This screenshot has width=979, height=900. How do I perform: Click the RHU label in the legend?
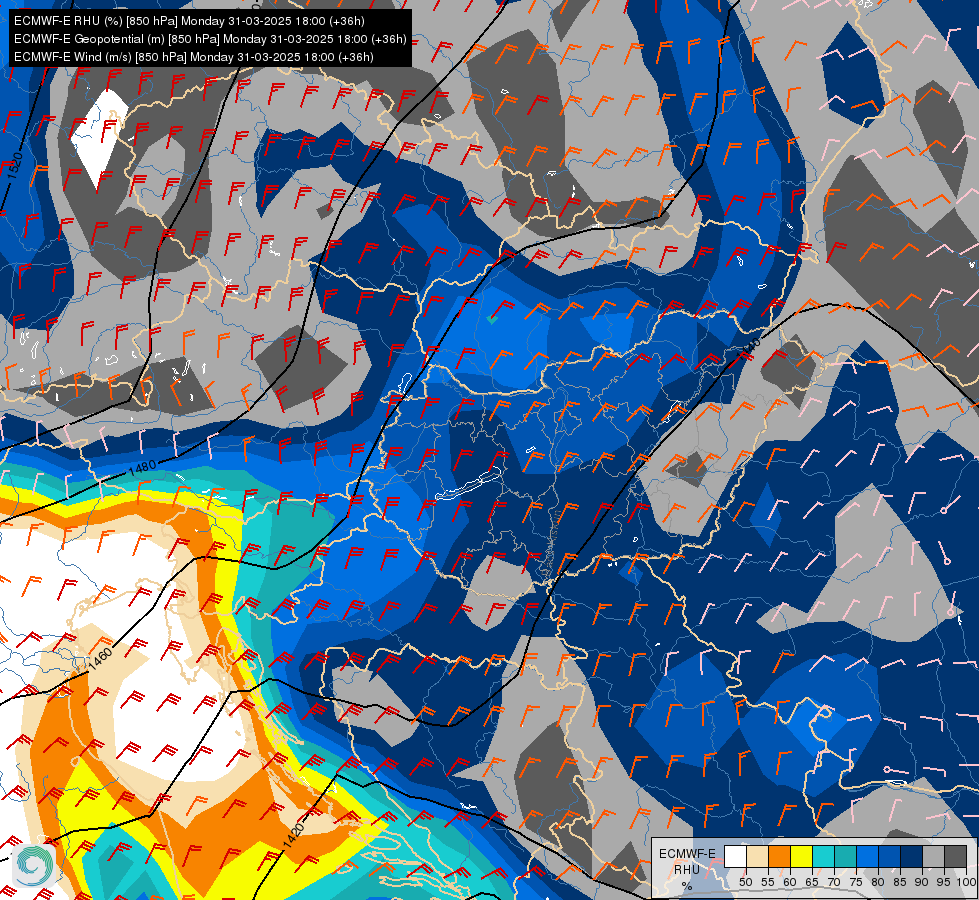687,869
